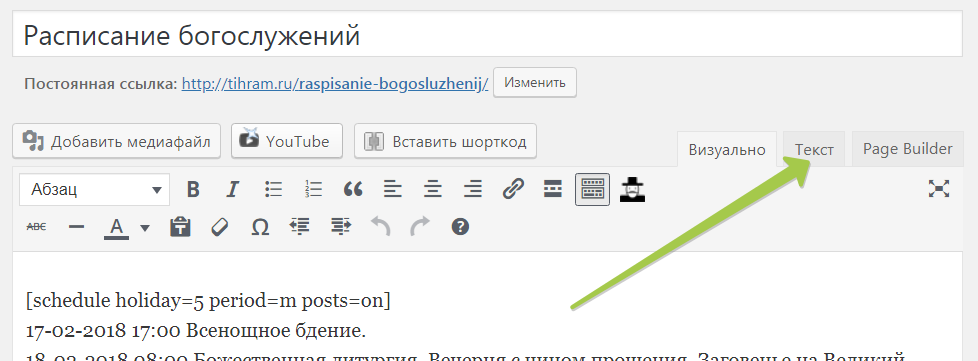Open keyboard shortcuts help

(x=460, y=227)
